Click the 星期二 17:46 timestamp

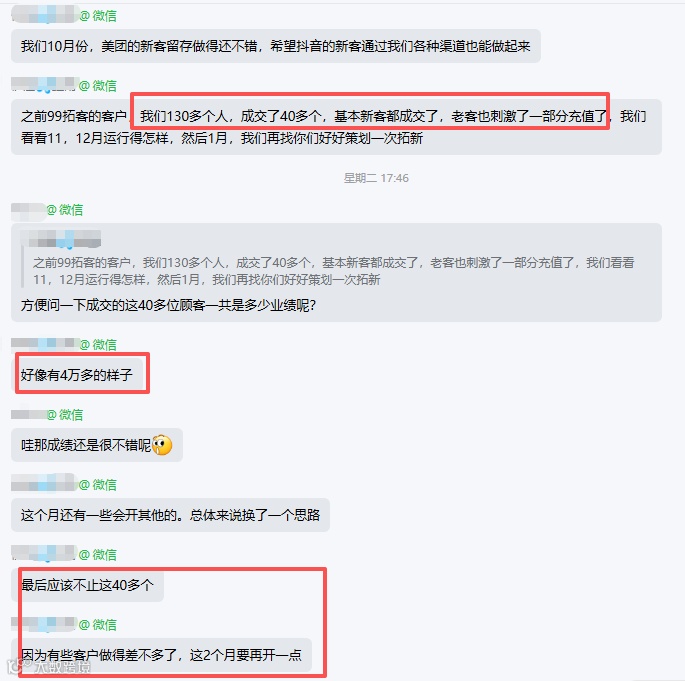coord(376,178)
